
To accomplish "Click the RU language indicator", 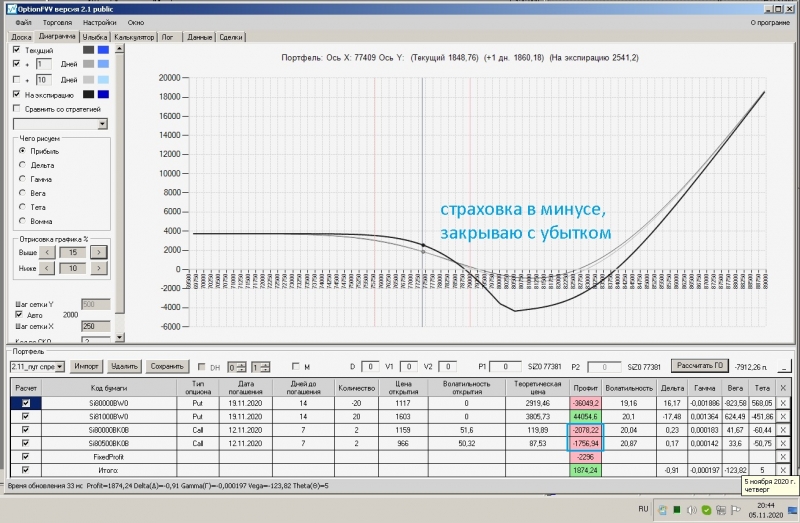I will point(643,509).
